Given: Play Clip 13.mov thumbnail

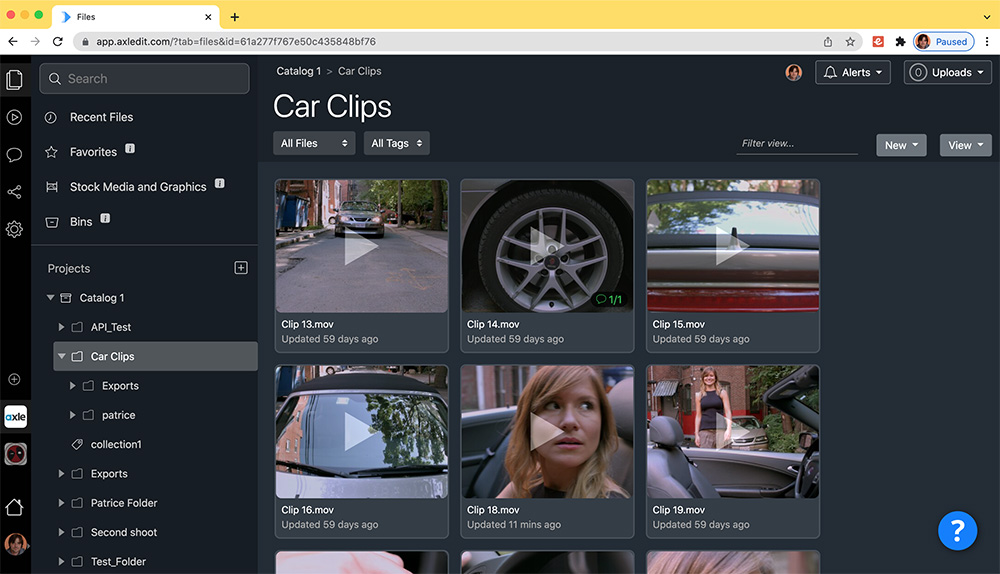Looking at the screenshot, I should point(362,246).
